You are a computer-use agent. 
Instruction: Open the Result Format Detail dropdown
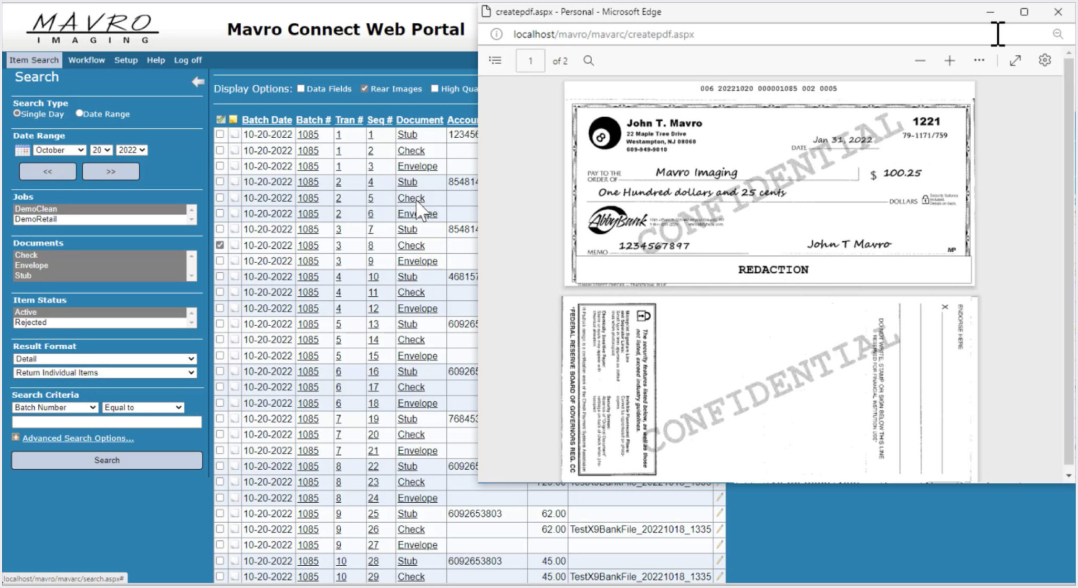coord(104,359)
